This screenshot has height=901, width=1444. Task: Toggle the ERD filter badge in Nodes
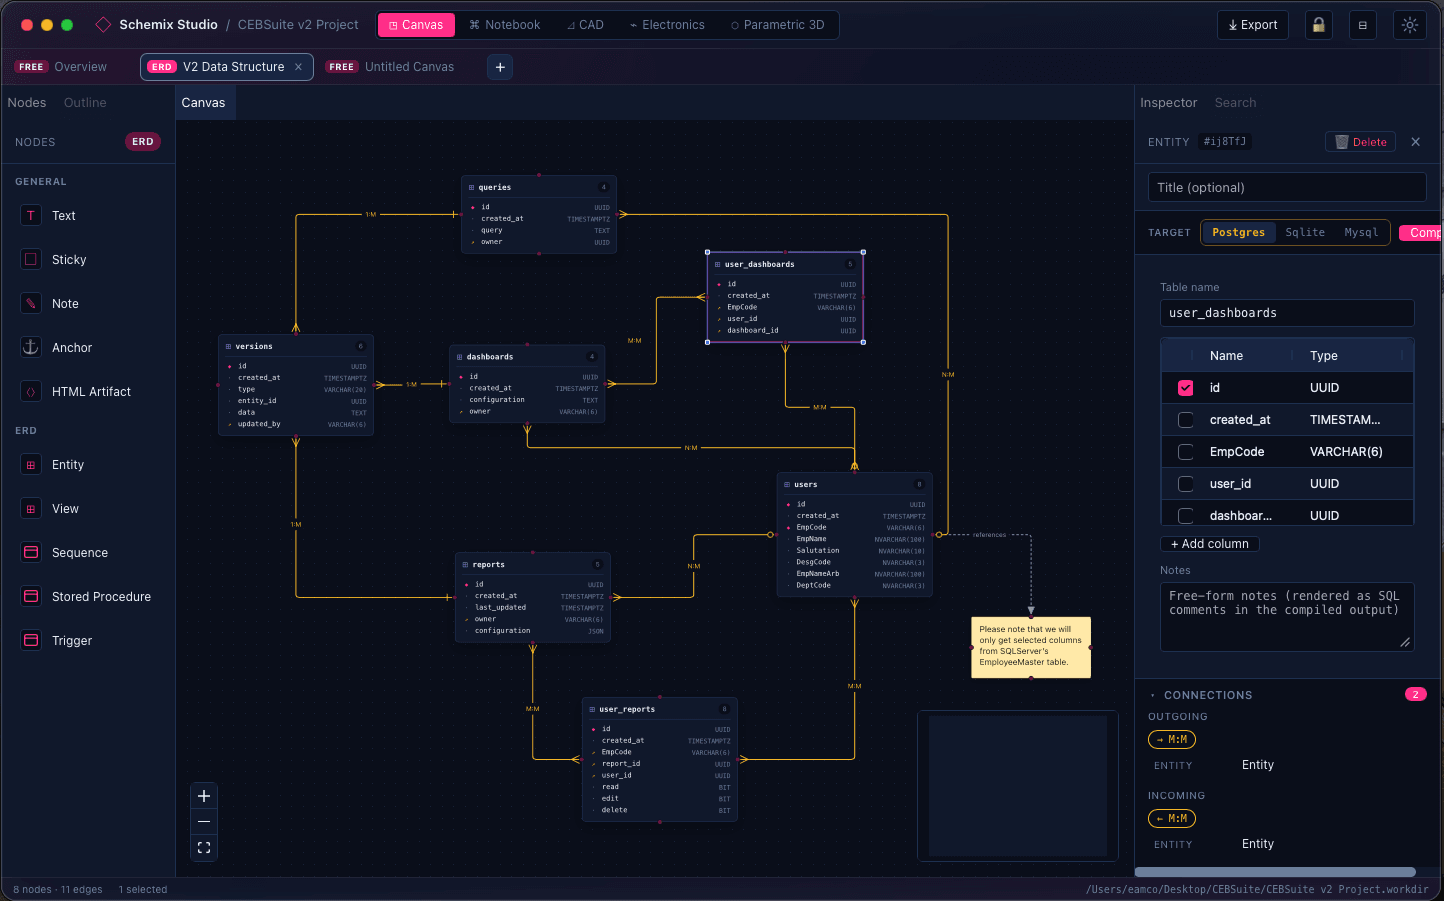143,142
